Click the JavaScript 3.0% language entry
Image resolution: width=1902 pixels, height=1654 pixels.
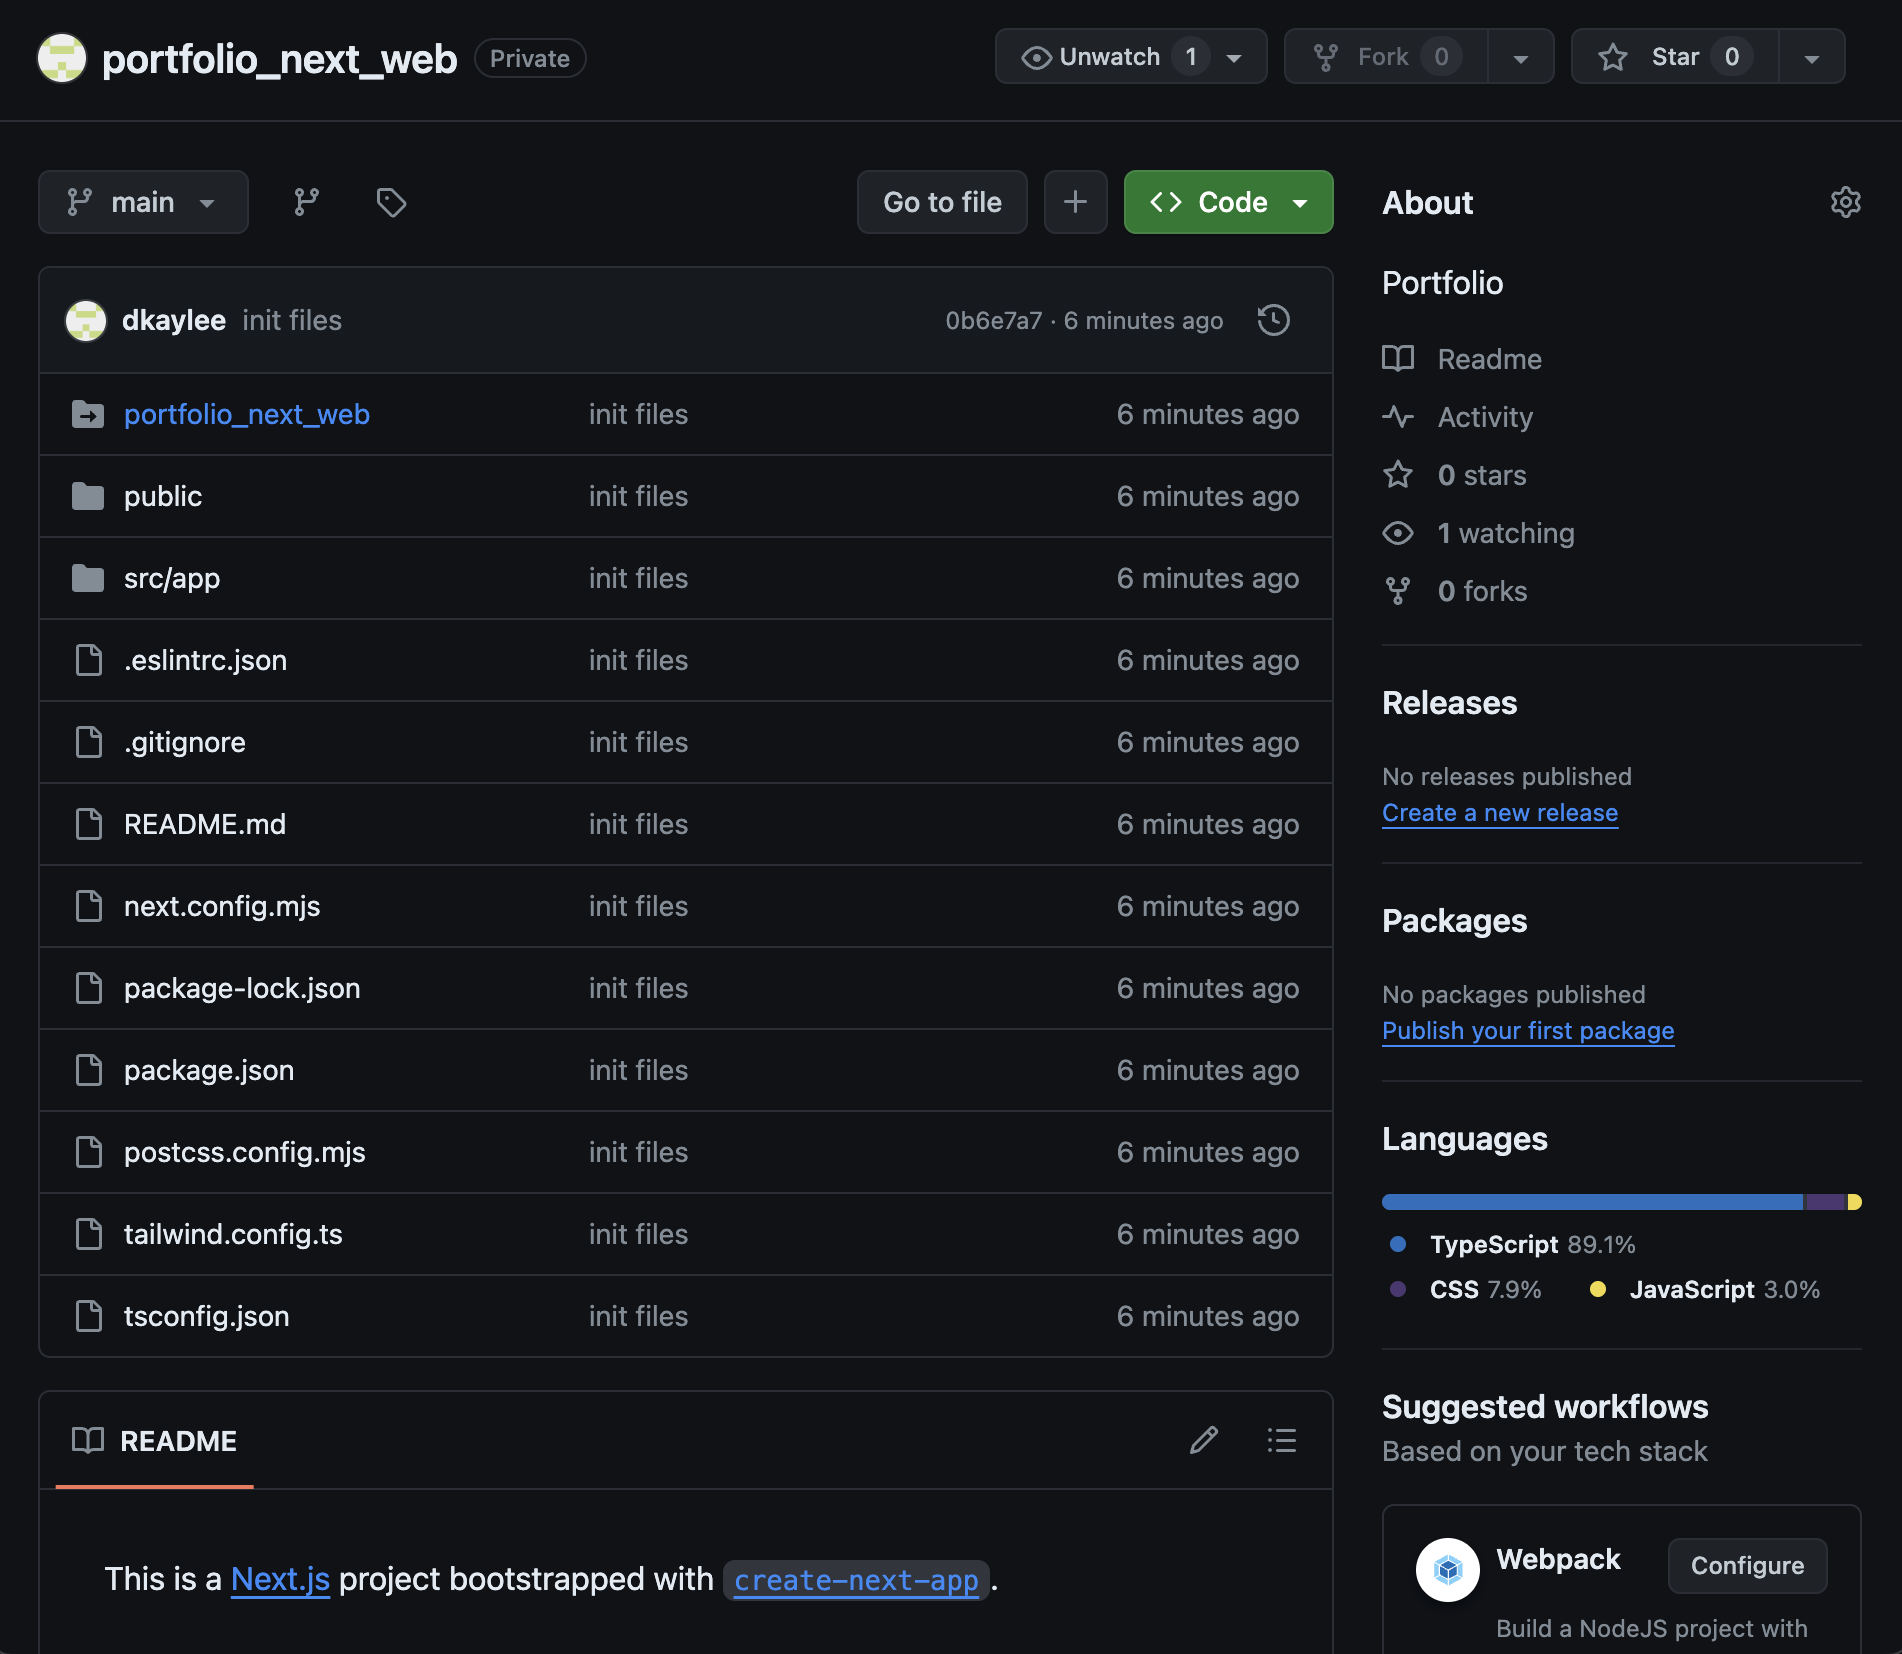coord(1705,1289)
